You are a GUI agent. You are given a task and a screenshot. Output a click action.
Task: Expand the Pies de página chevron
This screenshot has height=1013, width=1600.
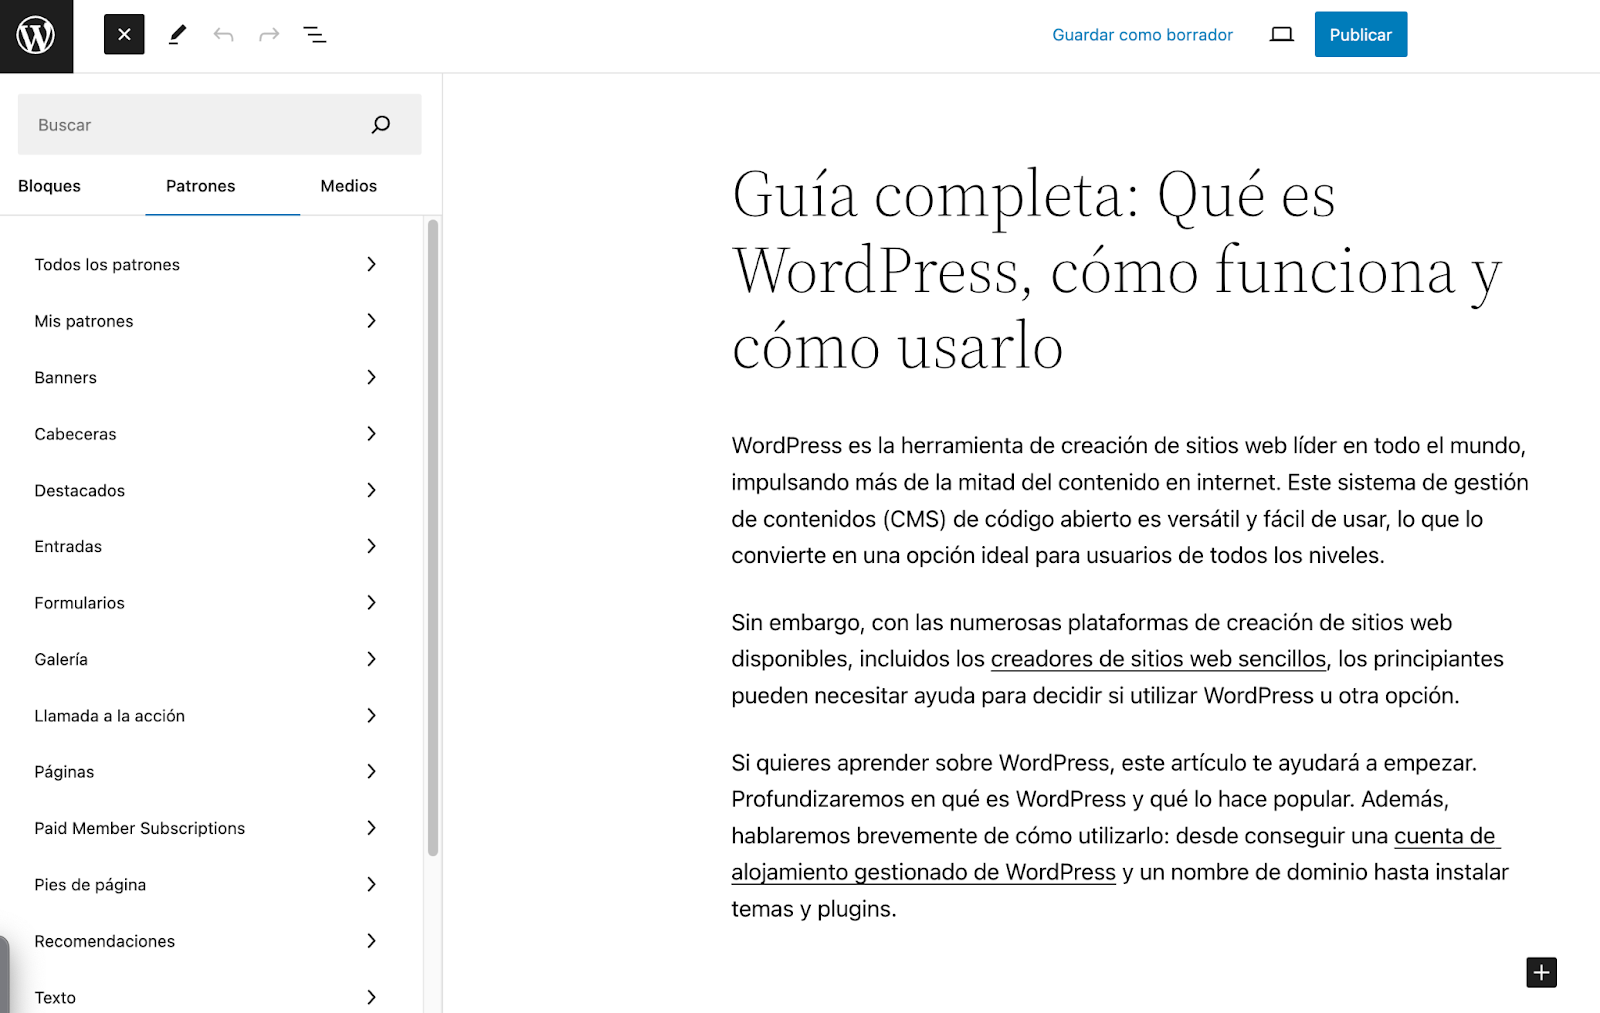[x=371, y=885]
